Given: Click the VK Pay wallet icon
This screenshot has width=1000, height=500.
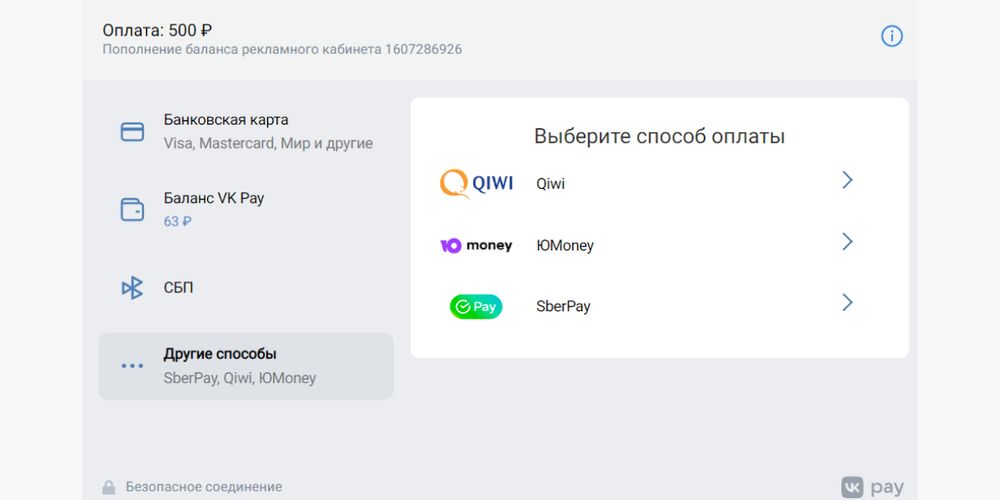Looking at the screenshot, I should pos(132,210).
